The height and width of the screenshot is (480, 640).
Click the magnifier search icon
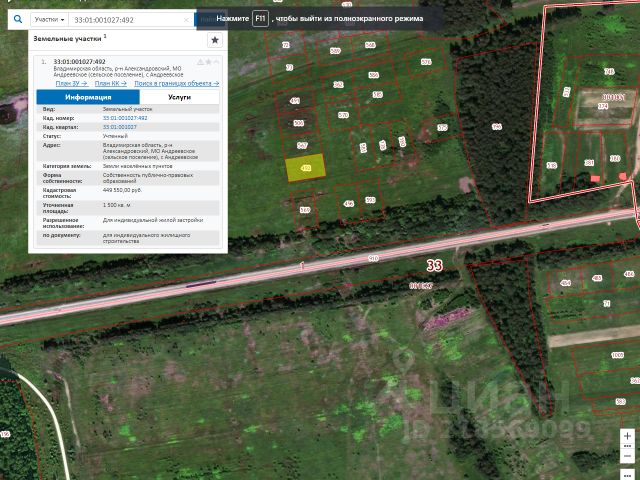pos(18,19)
